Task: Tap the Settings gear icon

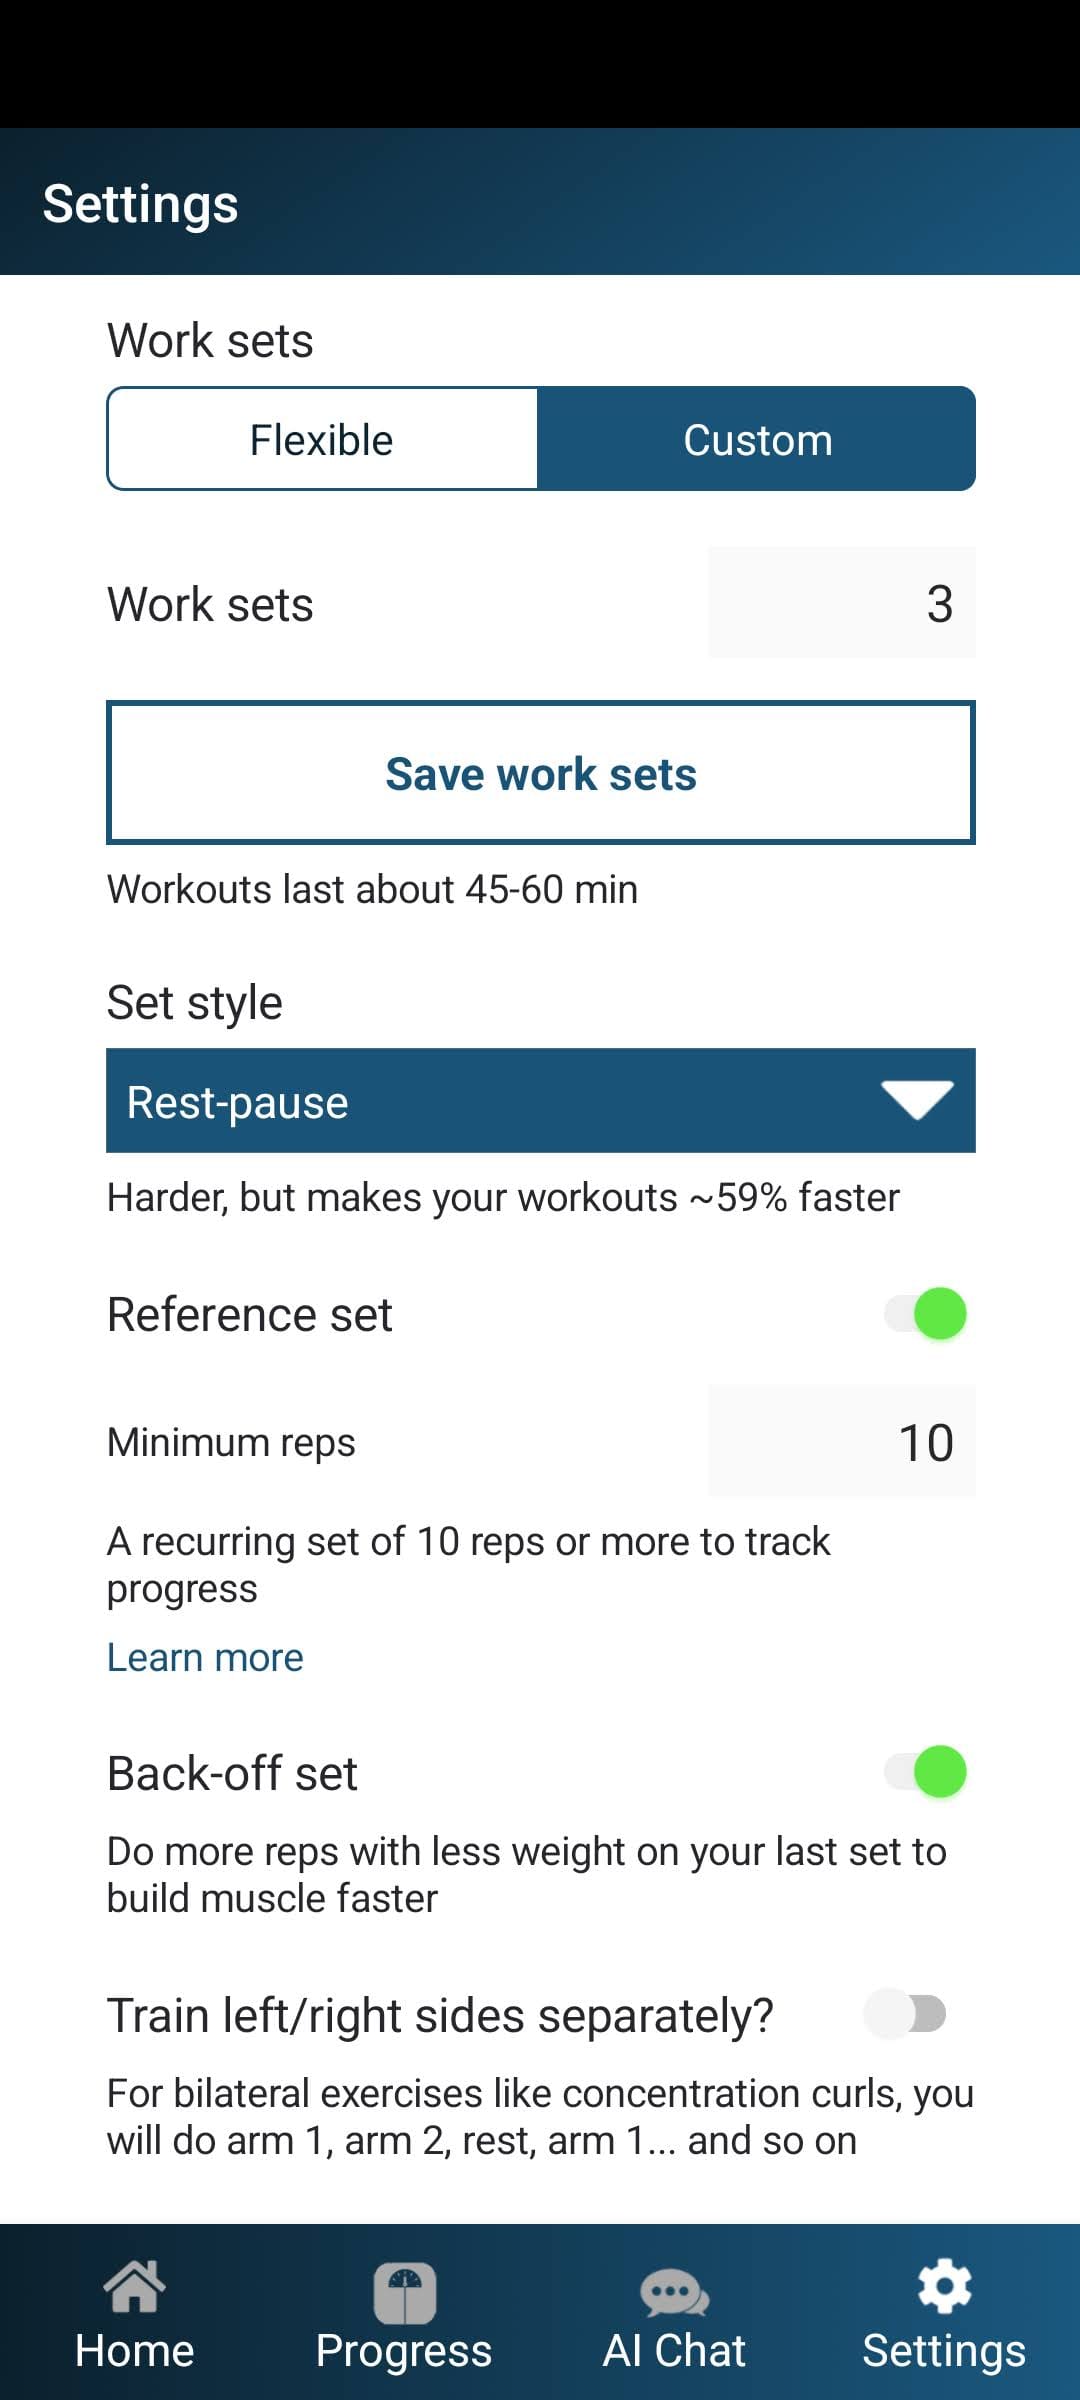Action: 944,2286
